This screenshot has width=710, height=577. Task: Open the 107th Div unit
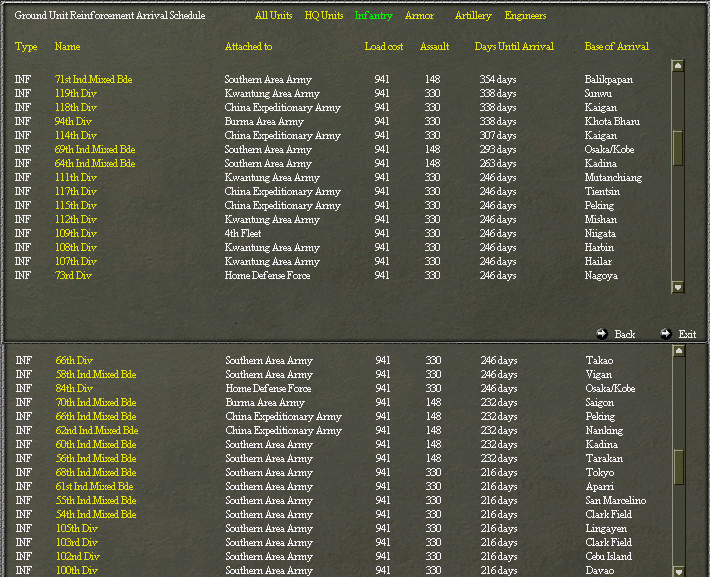coord(76,262)
